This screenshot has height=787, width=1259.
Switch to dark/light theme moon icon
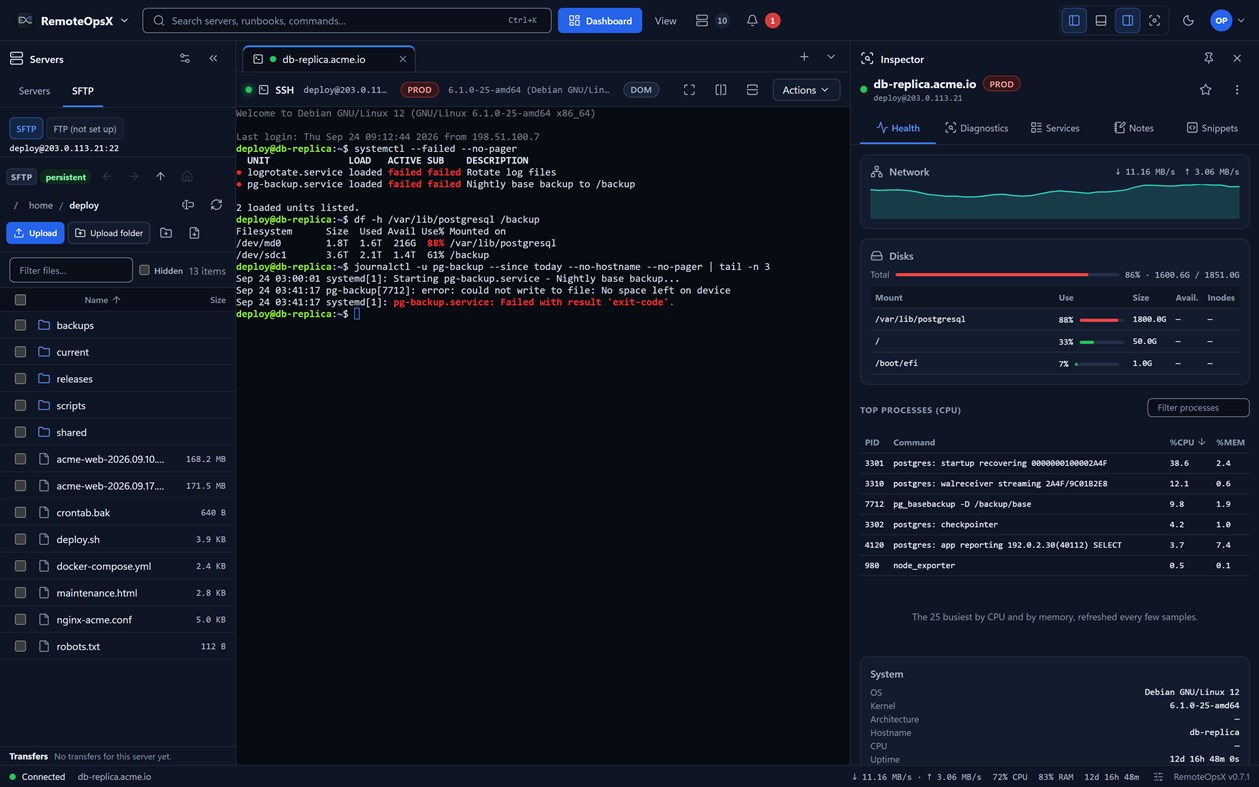pos(1188,20)
